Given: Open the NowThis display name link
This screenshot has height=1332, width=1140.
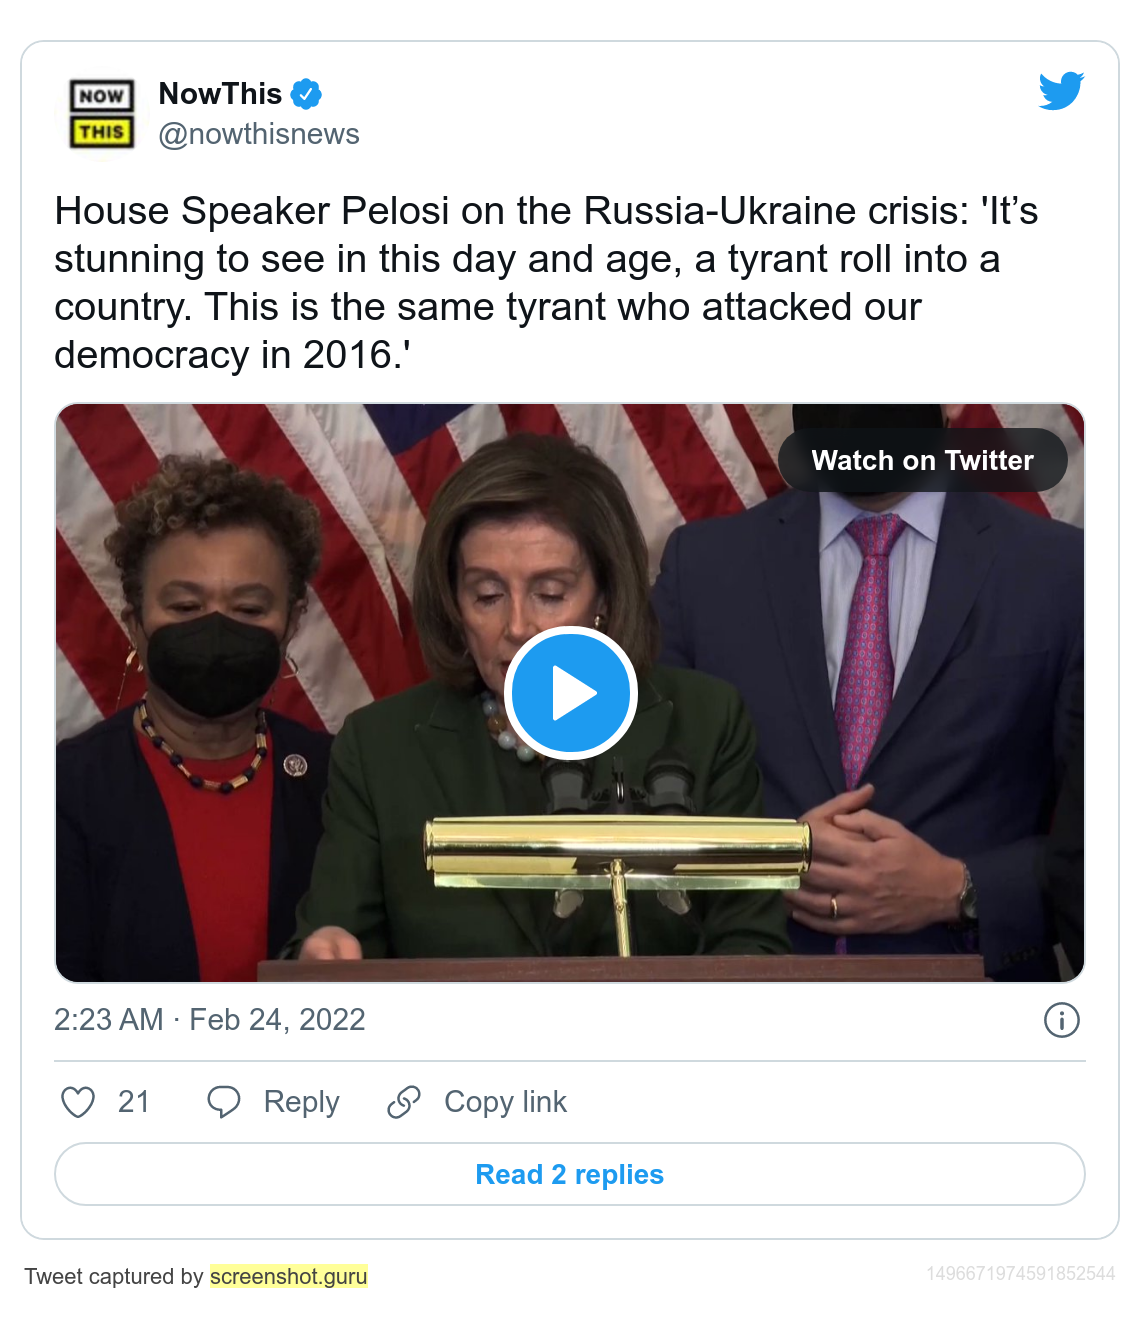Looking at the screenshot, I should pos(220,94).
